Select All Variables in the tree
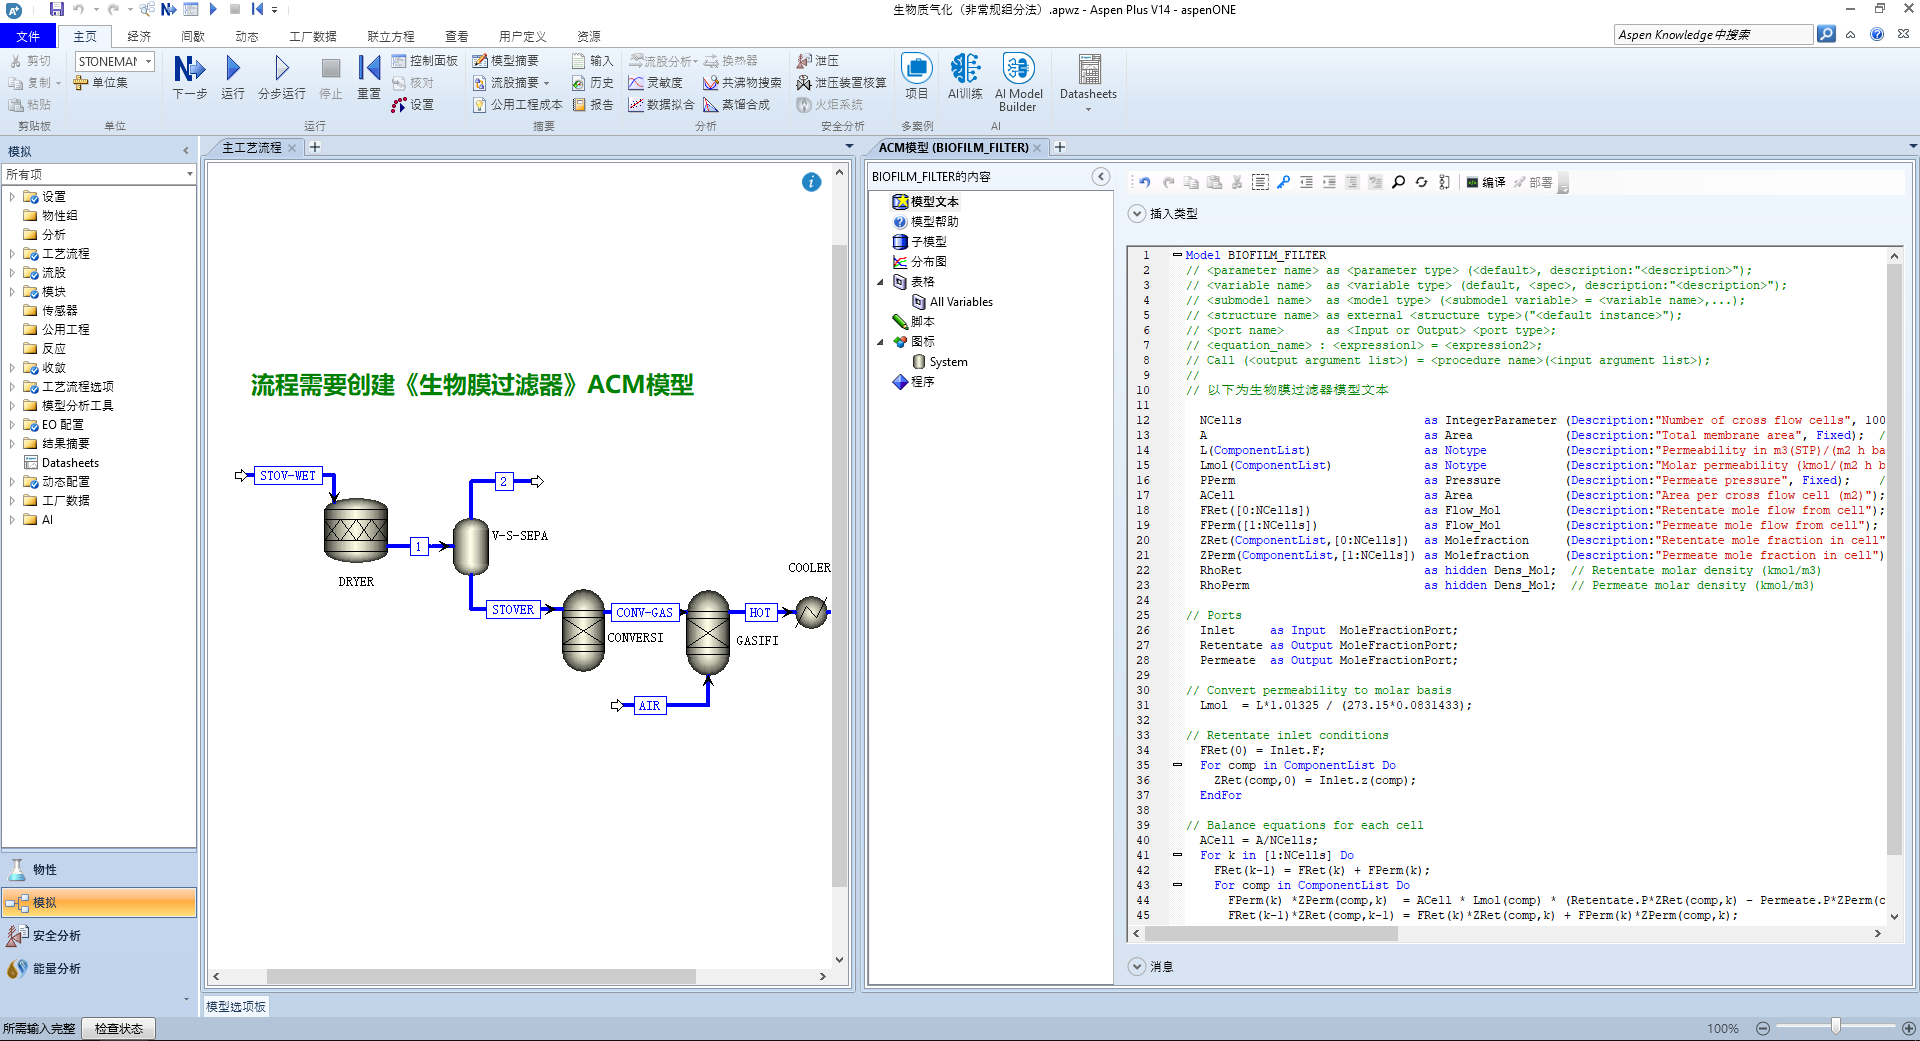The image size is (1920, 1041). coord(952,302)
